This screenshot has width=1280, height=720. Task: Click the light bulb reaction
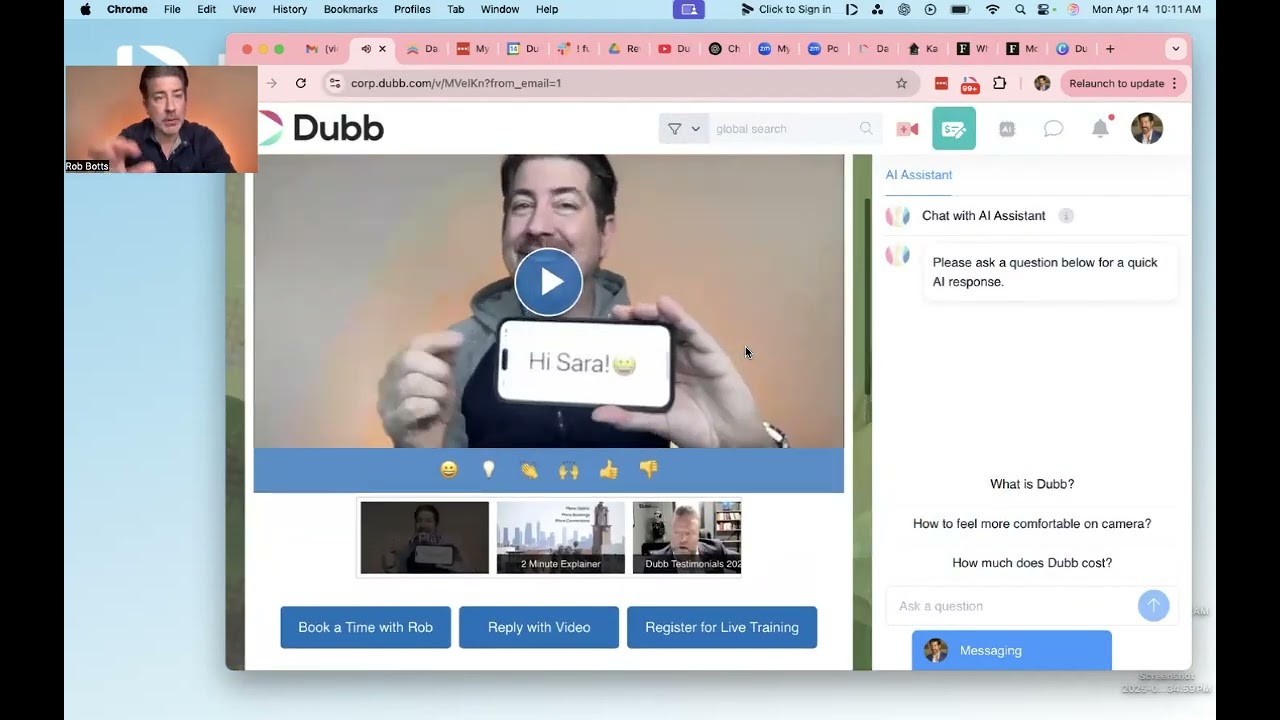[x=489, y=469]
